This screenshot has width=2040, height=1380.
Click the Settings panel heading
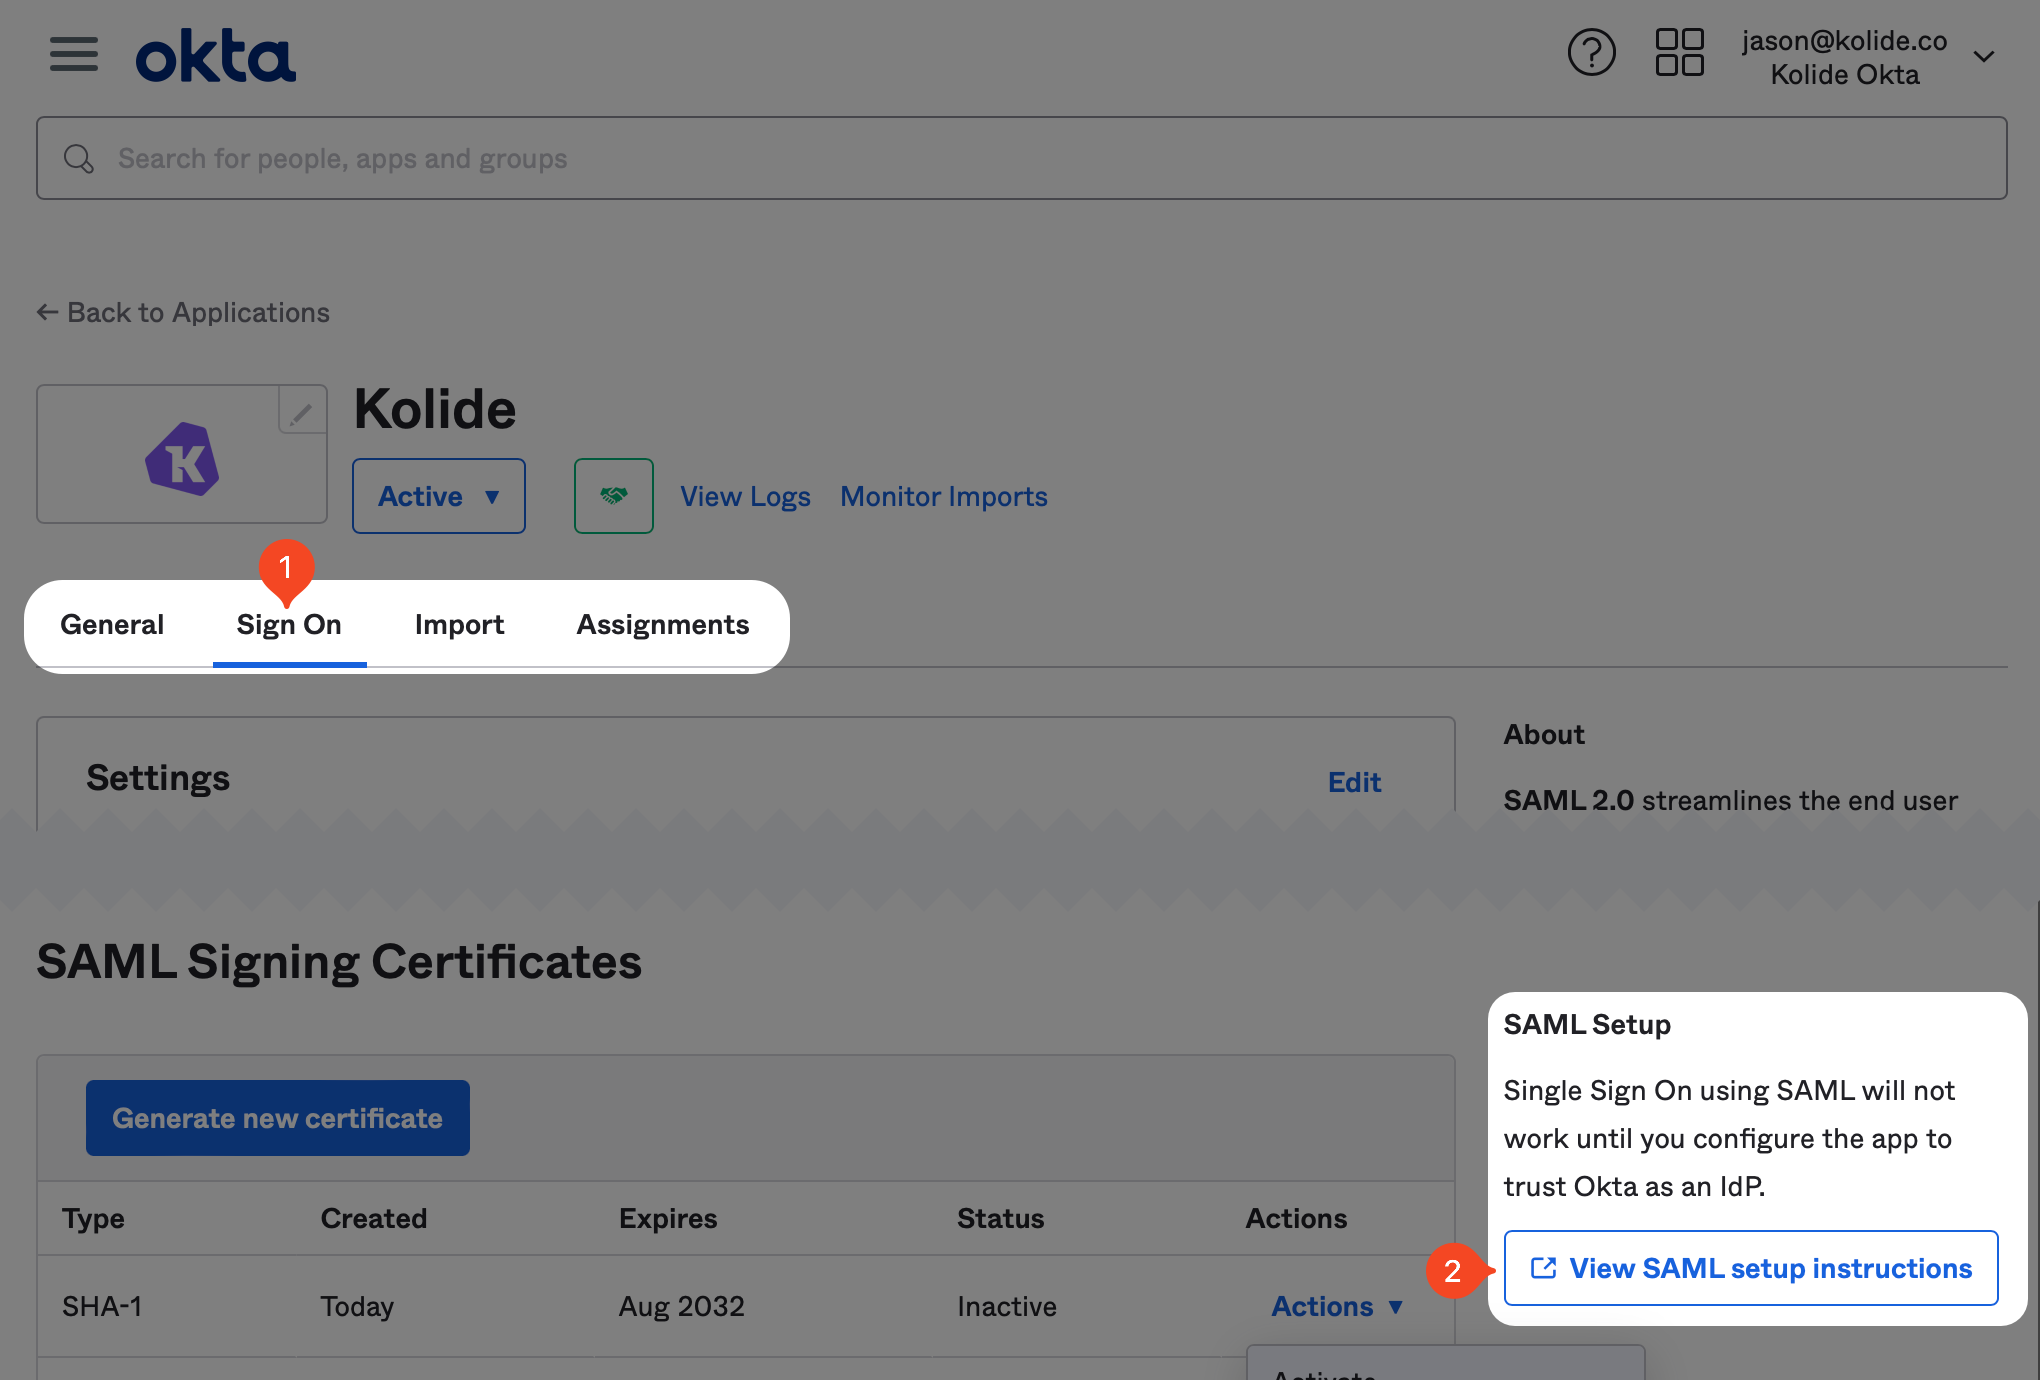158,778
